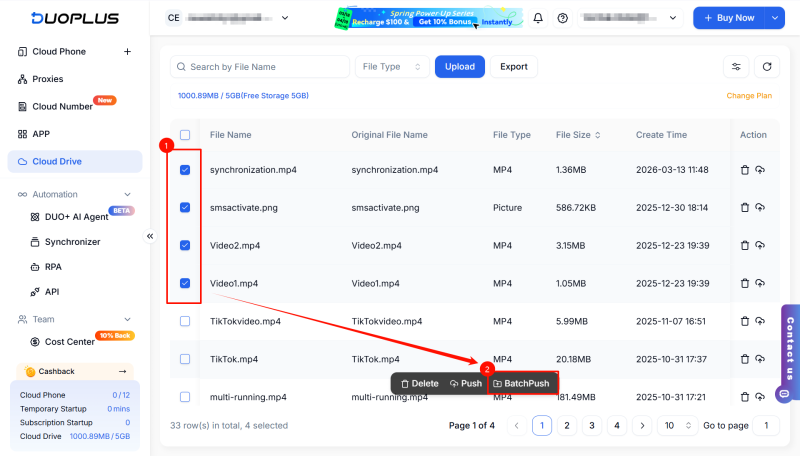Screen dimensions: 800x456
Task: Click the refresh icon above the table
Action: point(766,67)
